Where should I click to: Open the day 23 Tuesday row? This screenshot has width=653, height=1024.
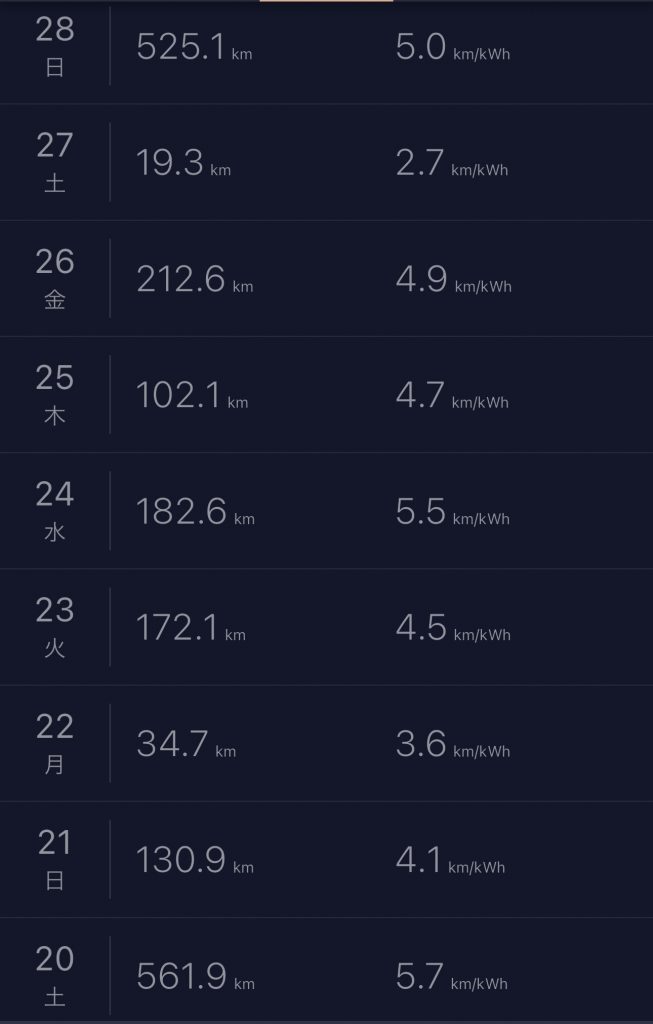(326, 627)
